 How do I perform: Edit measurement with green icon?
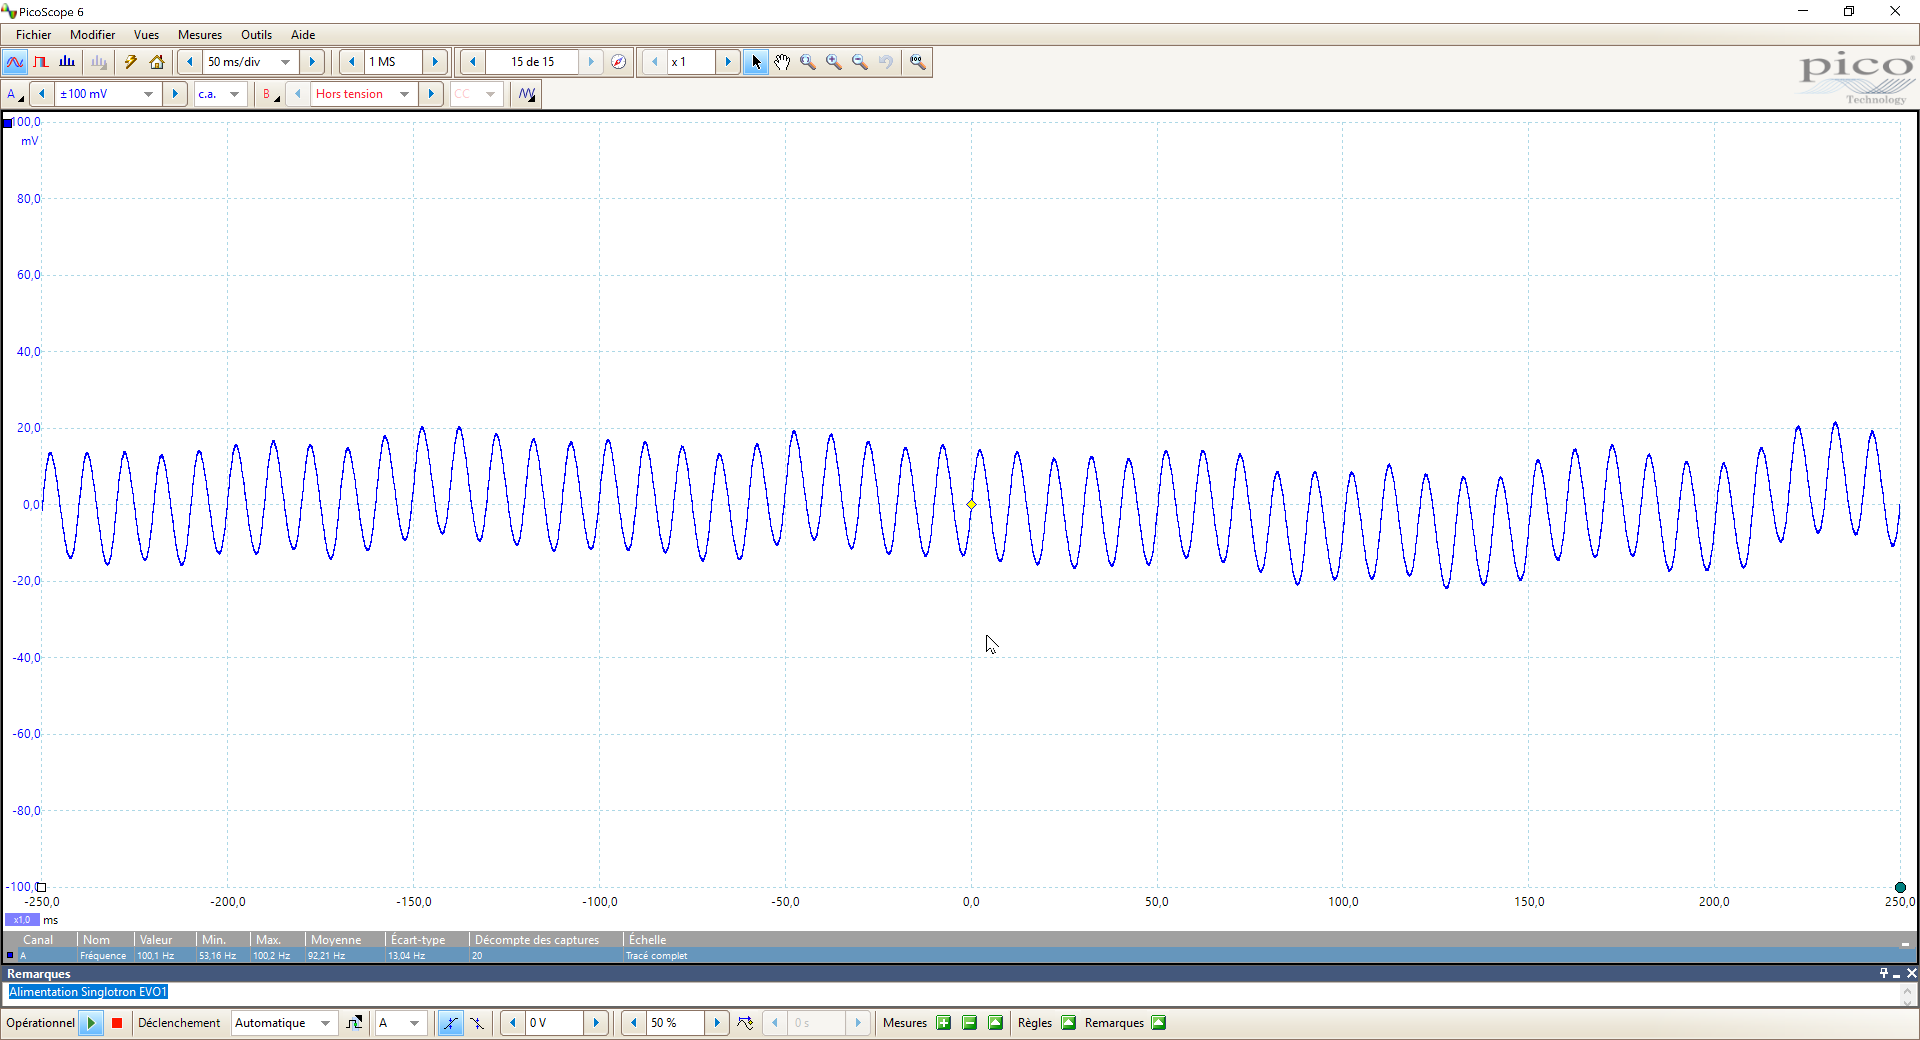[995, 1023]
